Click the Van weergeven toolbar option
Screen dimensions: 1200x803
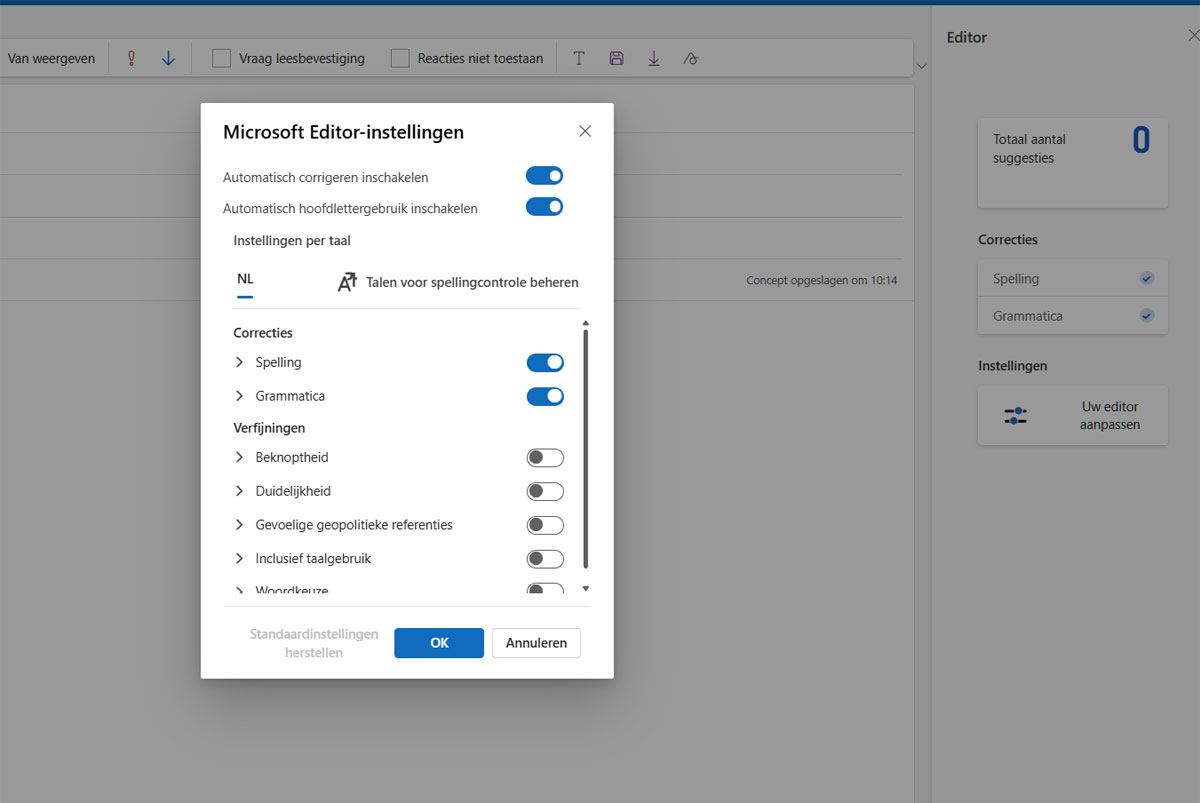tap(51, 58)
